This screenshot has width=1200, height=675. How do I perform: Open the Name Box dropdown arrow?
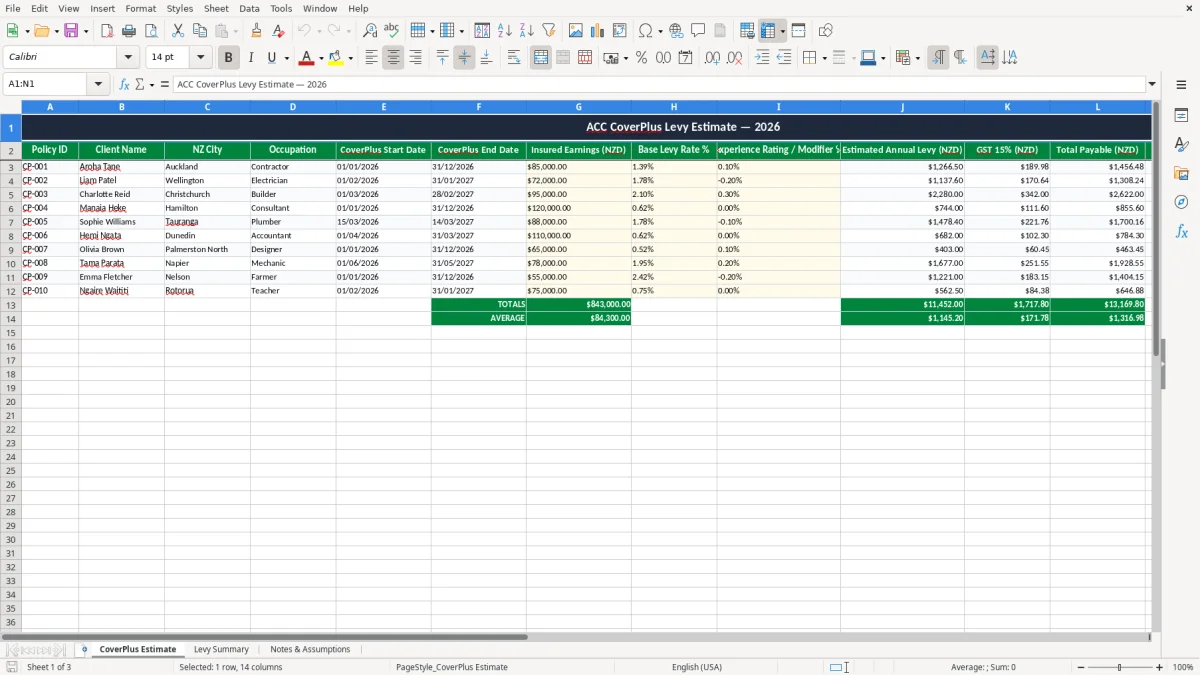(99, 85)
